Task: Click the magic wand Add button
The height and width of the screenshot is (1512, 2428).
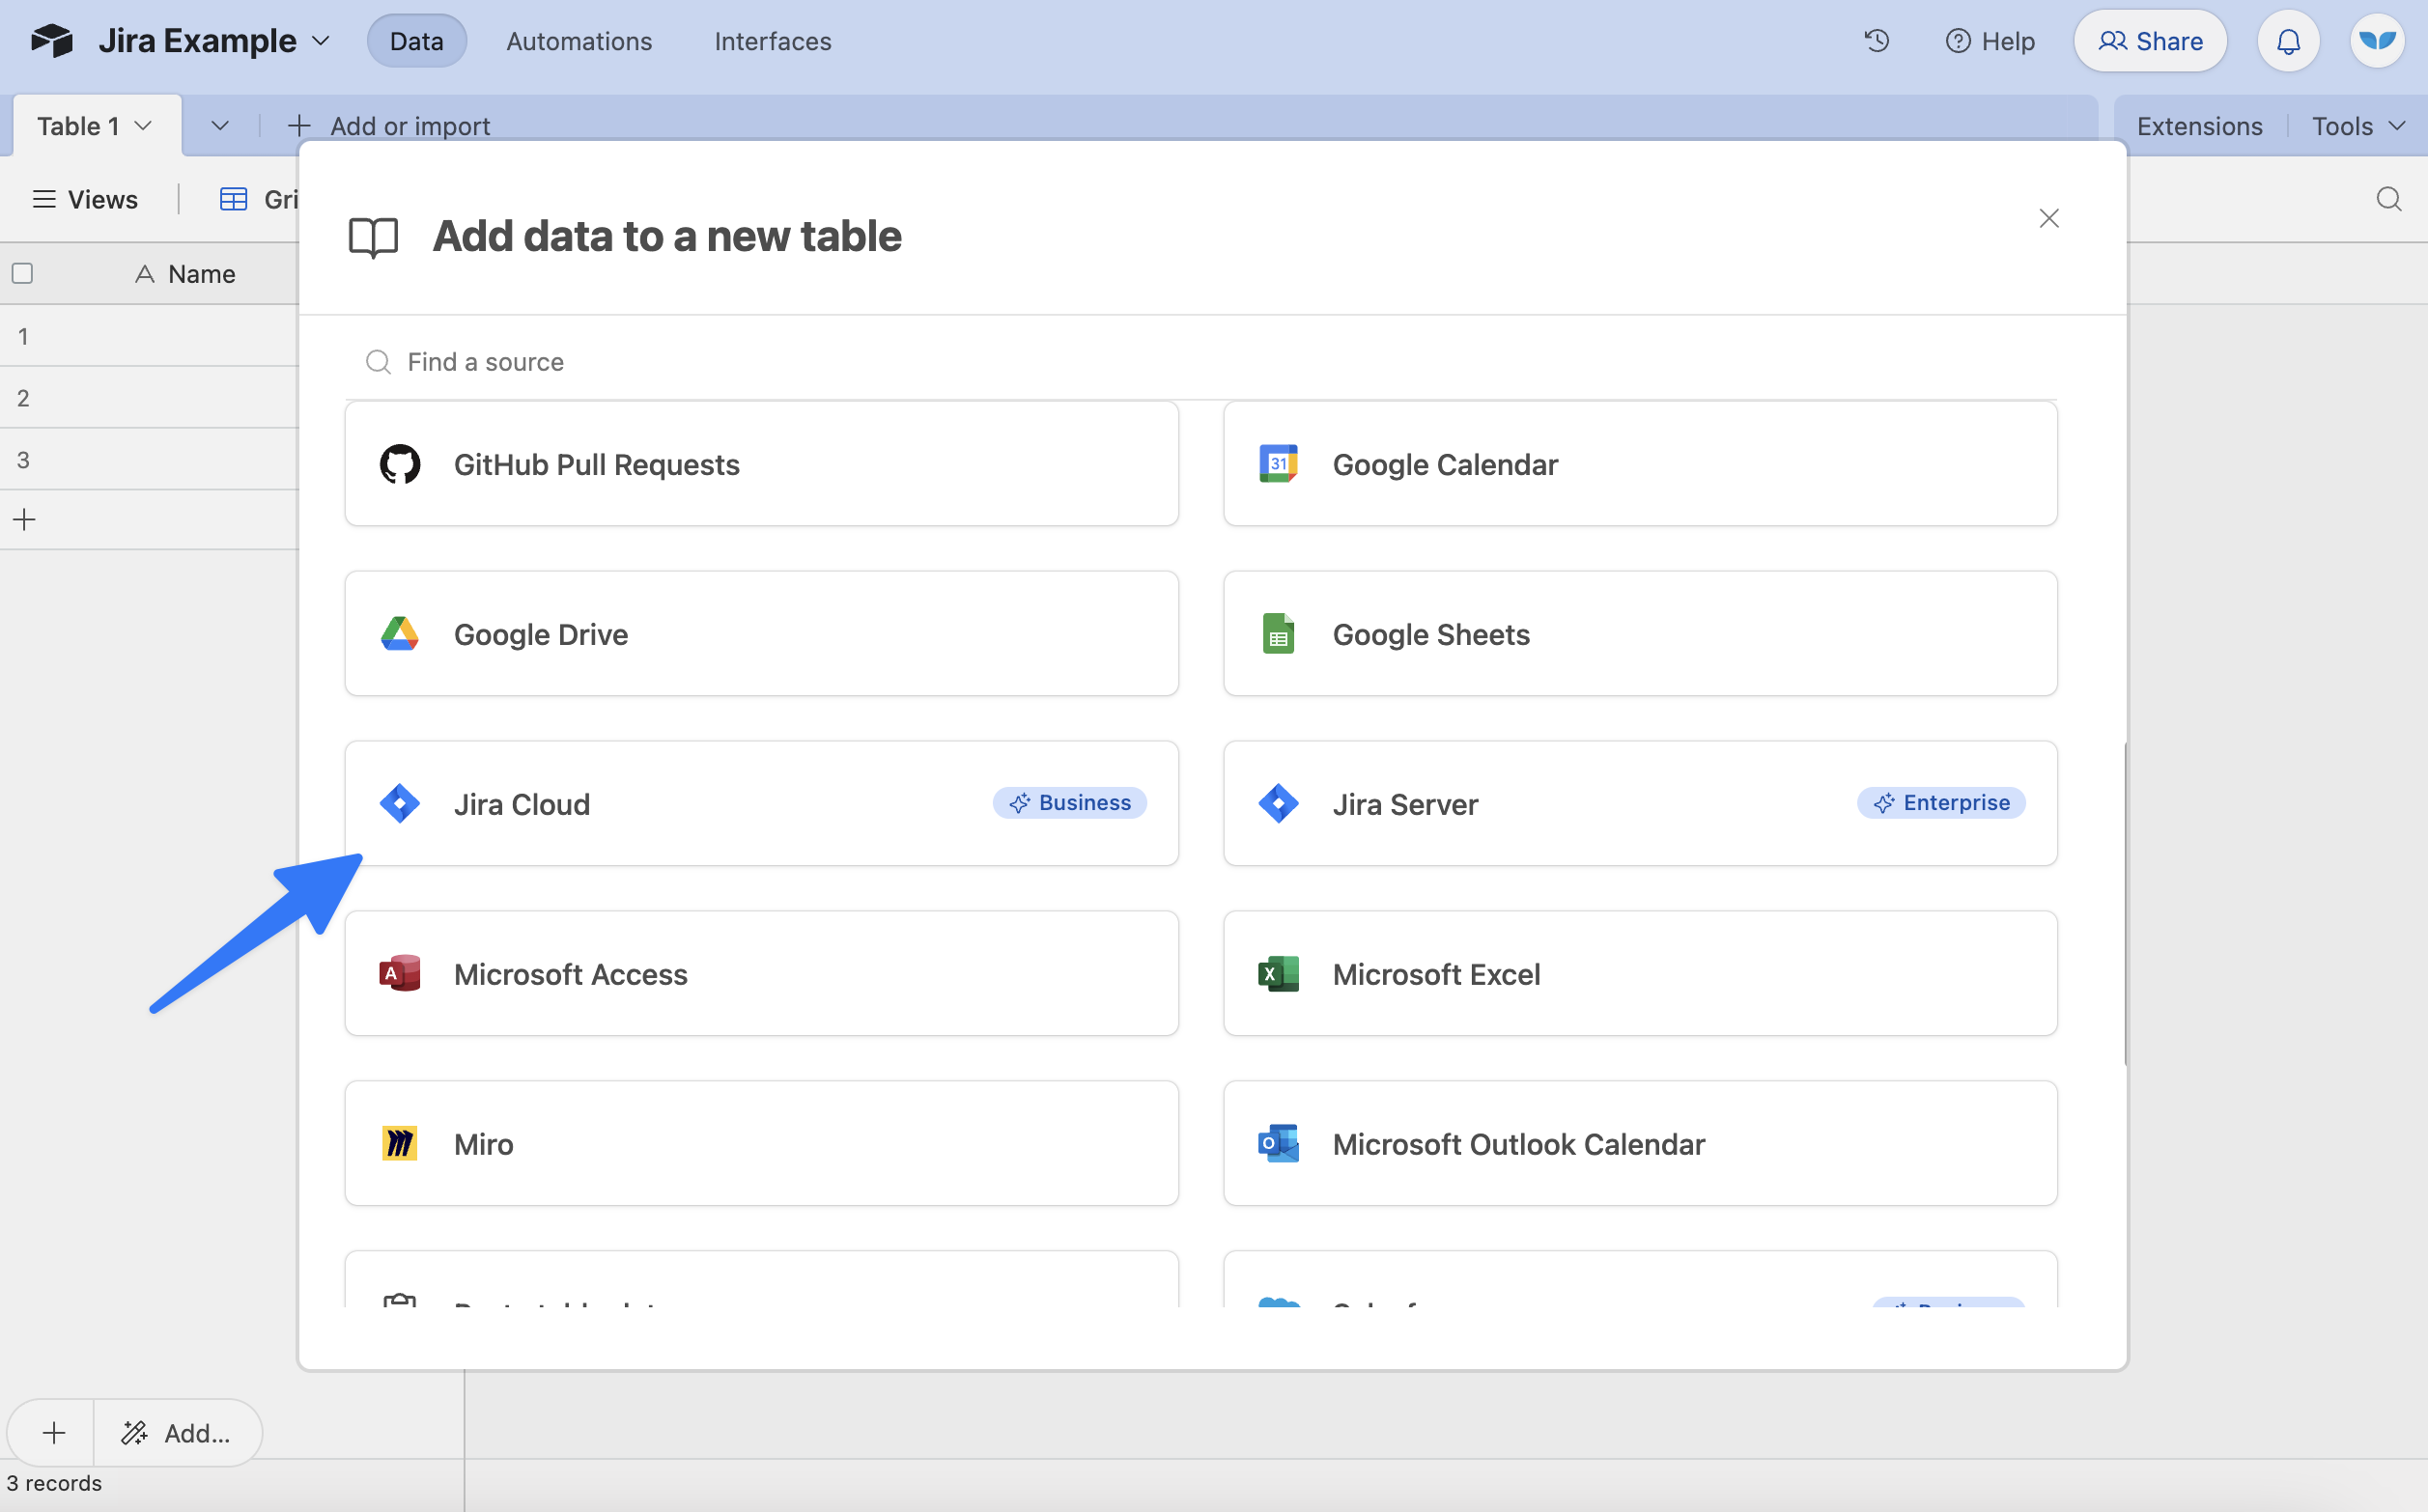Action: click(x=177, y=1433)
